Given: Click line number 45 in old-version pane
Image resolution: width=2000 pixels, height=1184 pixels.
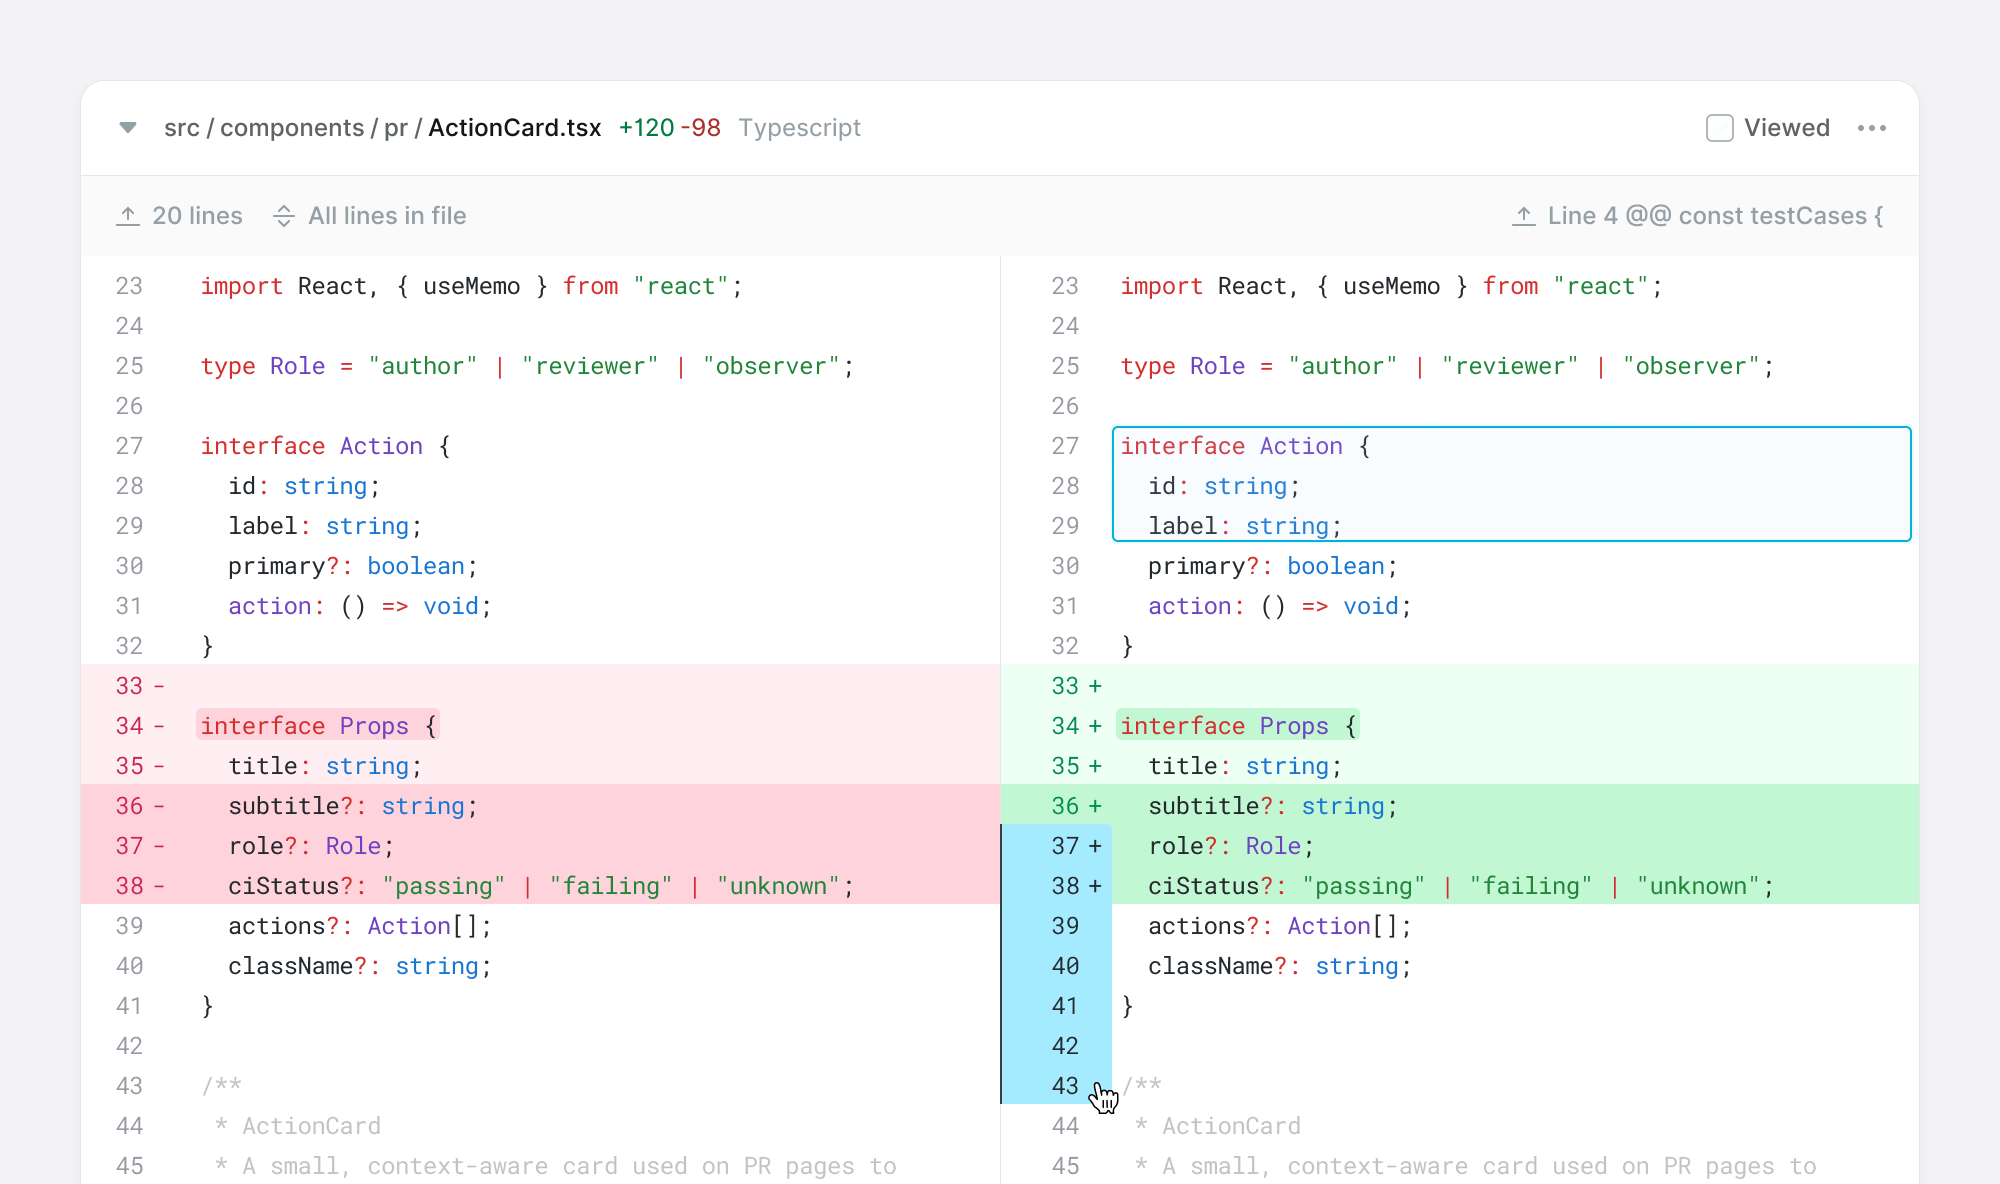Looking at the screenshot, I should pos(129,1166).
